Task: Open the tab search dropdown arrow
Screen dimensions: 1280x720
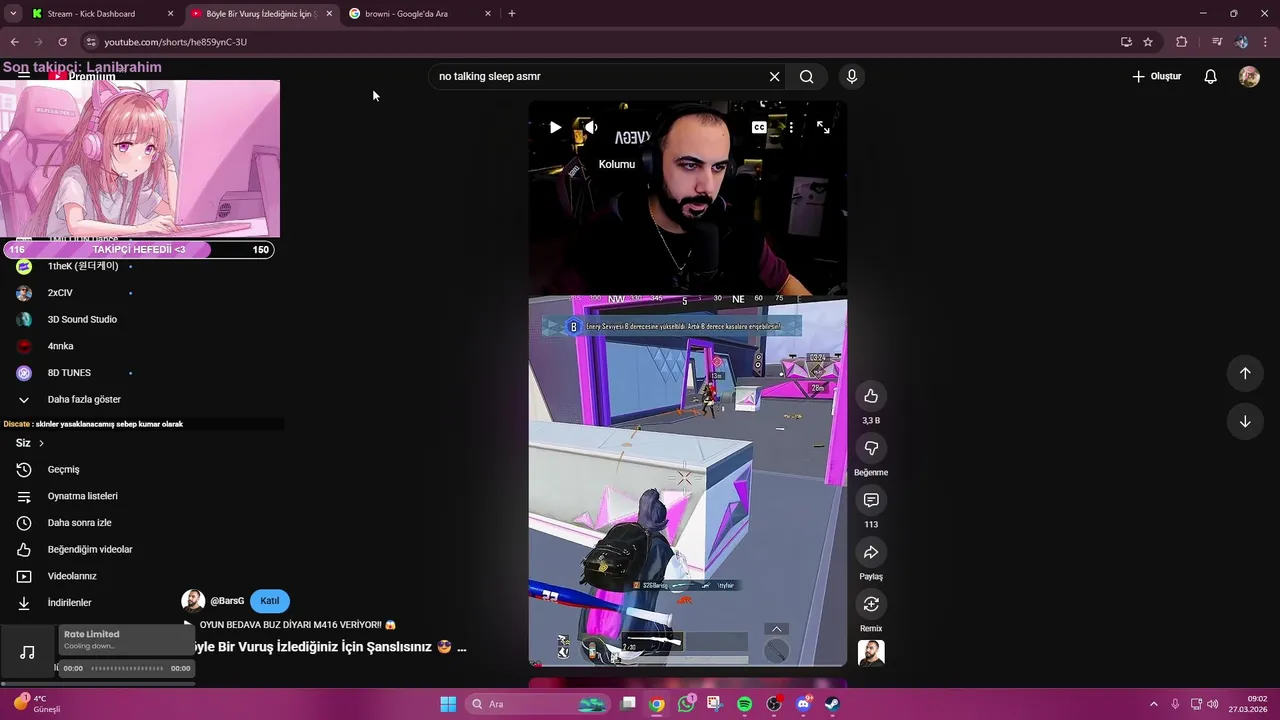Action: coord(12,14)
